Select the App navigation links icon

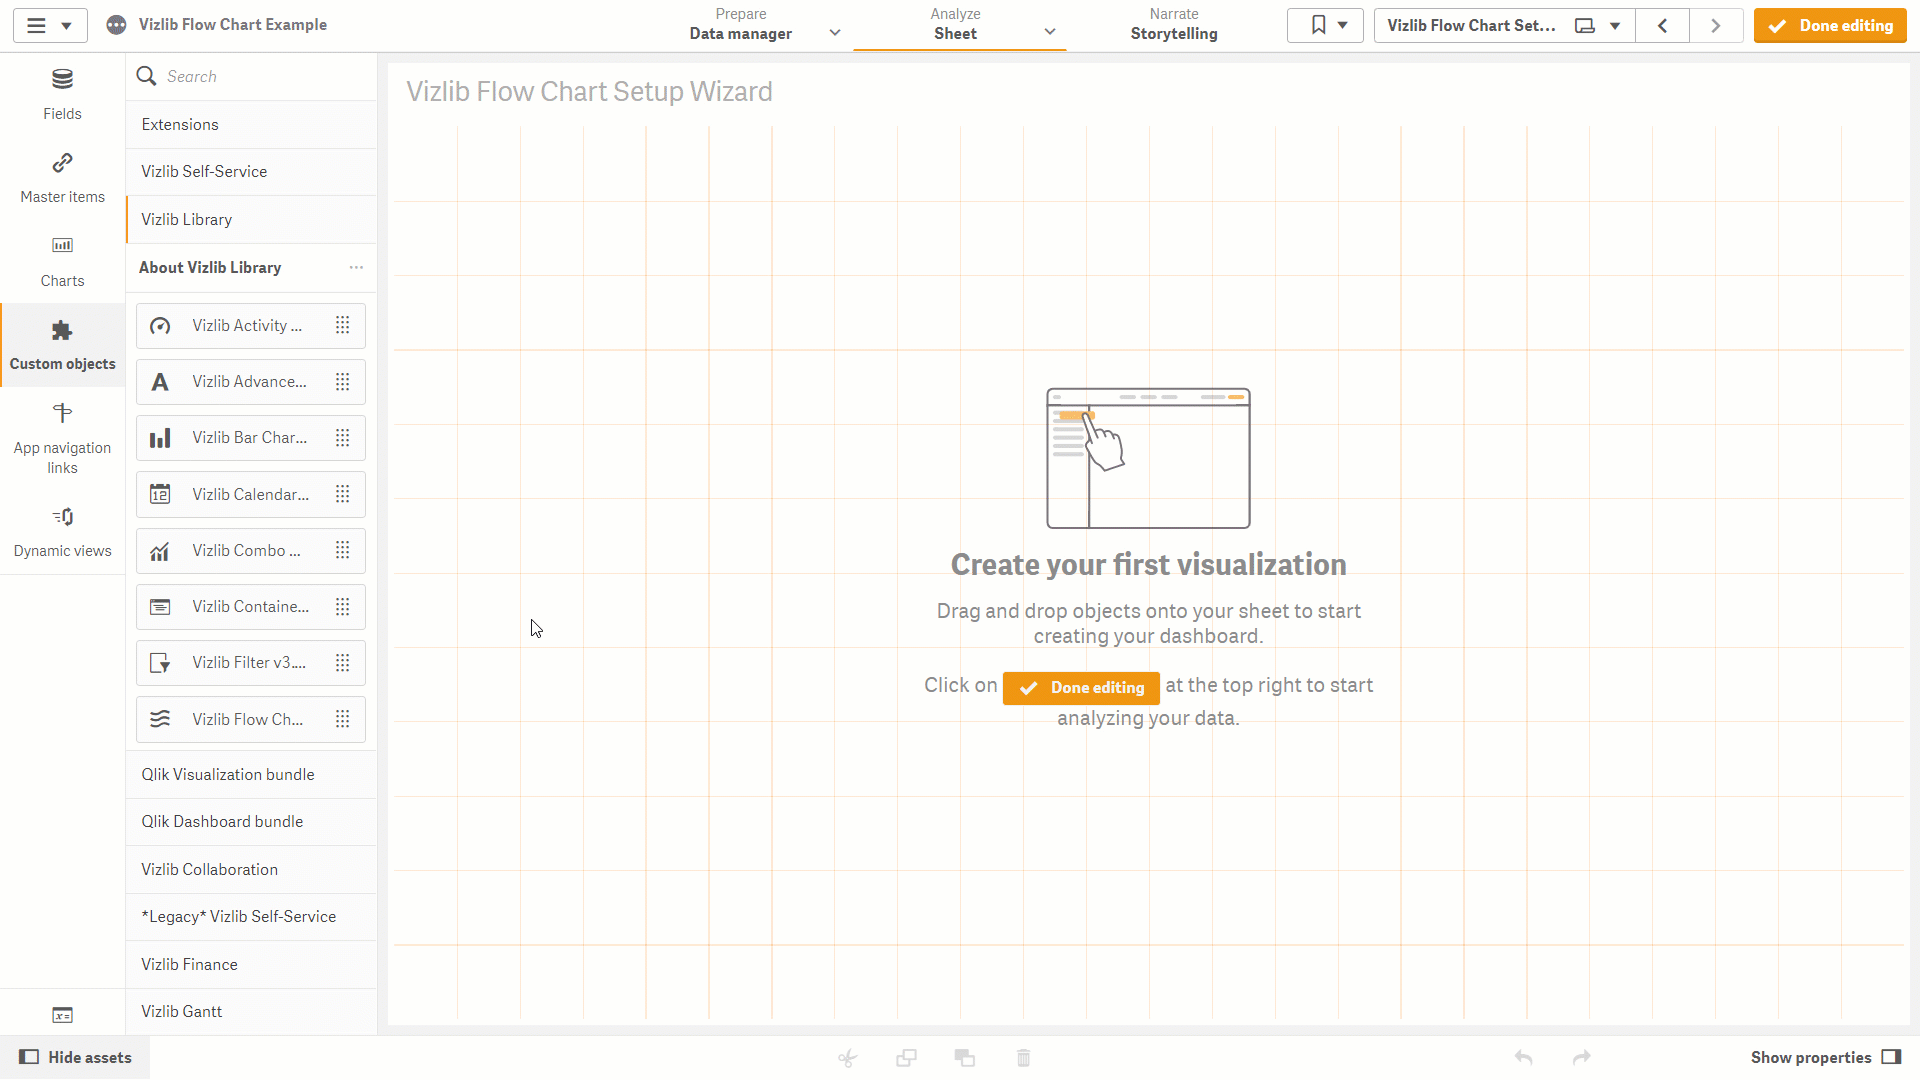(62, 413)
